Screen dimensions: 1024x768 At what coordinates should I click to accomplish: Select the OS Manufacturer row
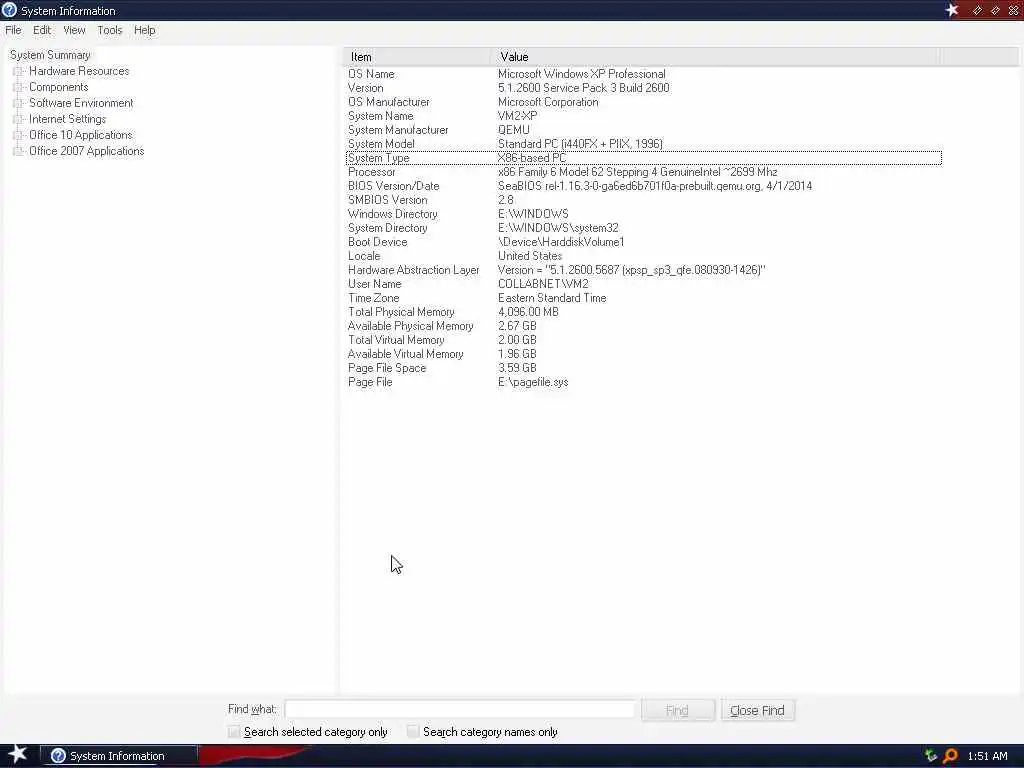tap(643, 102)
